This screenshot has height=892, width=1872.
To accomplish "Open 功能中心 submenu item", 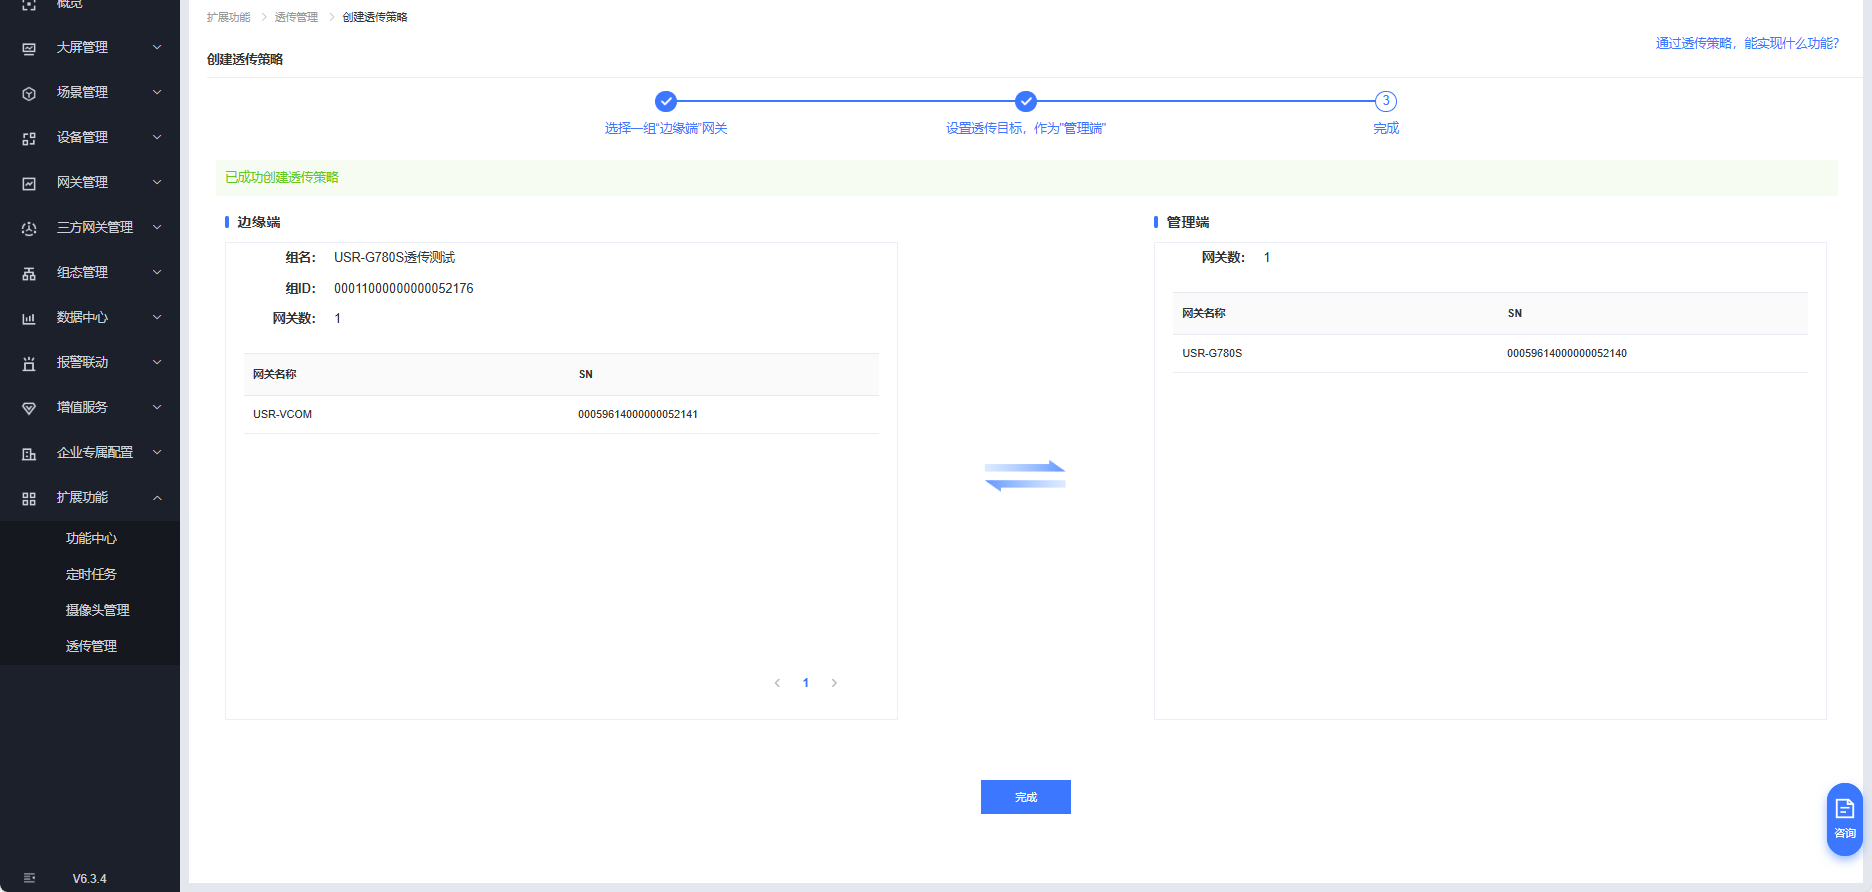I will coord(91,538).
